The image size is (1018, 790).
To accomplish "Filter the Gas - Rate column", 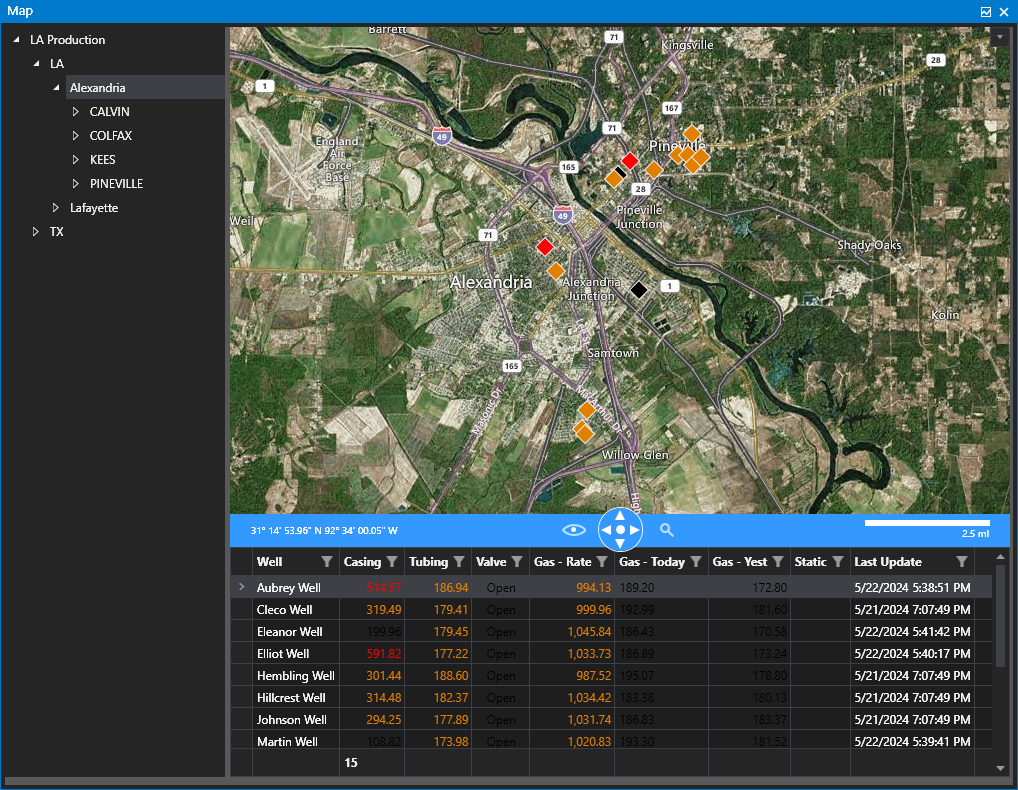I will point(602,562).
